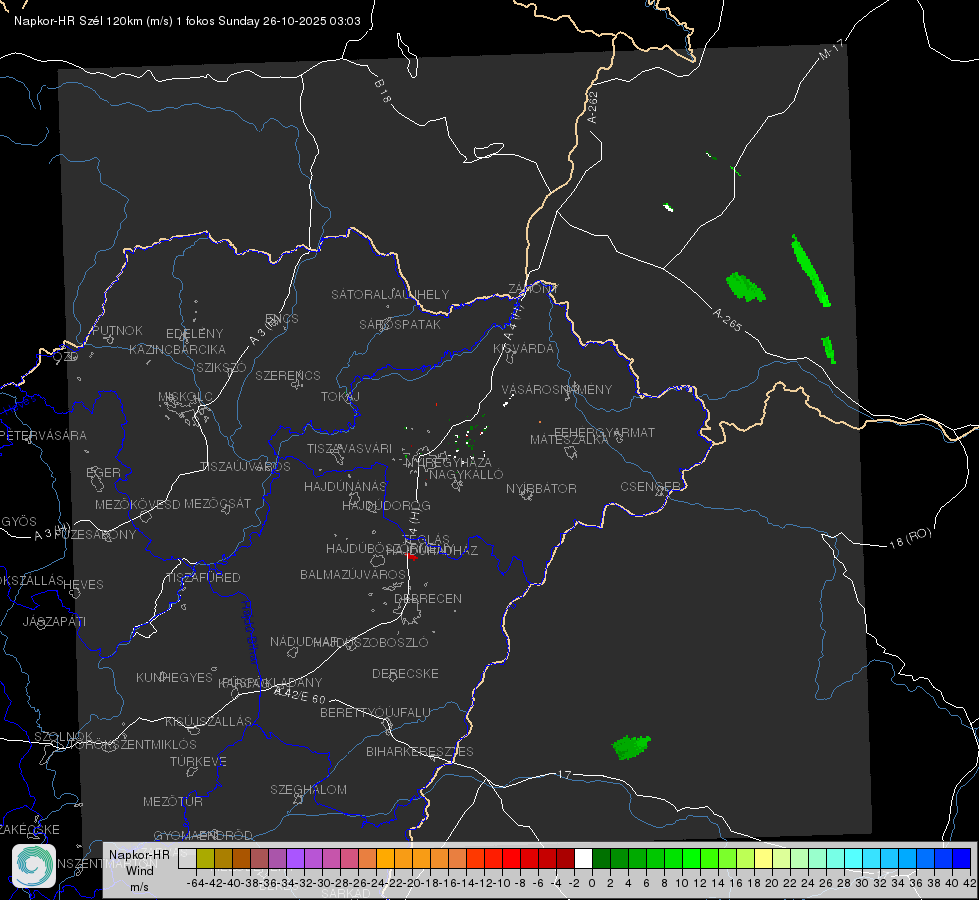979x900 pixels.
Task: Click the white swatch between -2 and 0
Action: (x=583, y=858)
